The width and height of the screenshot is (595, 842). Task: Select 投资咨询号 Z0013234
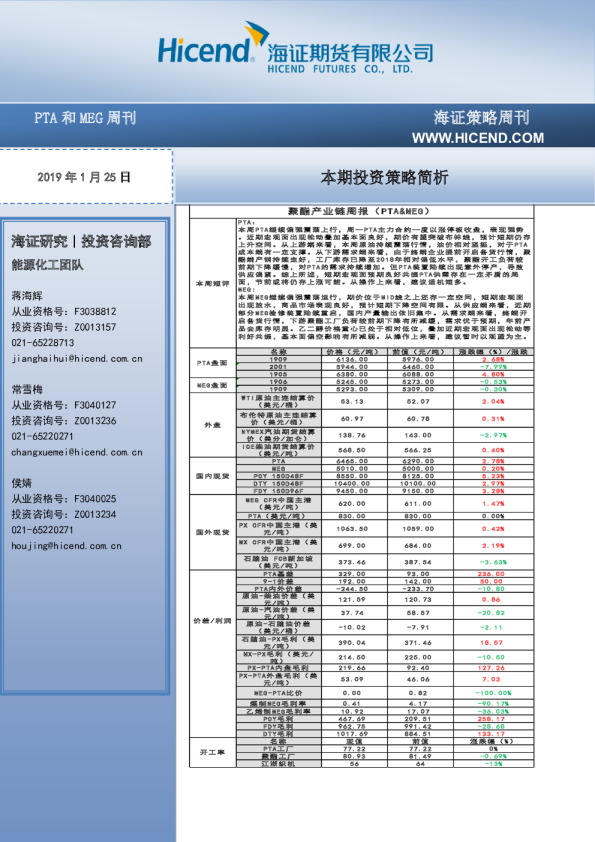coord(64,514)
